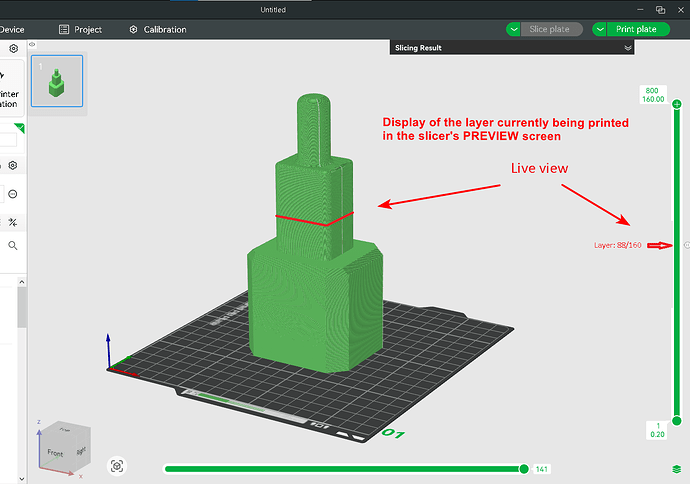The width and height of the screenshot is (690, 484).
Task: Click the circled ellipsis icon in left panel
Action: click(x=13, y=194)
